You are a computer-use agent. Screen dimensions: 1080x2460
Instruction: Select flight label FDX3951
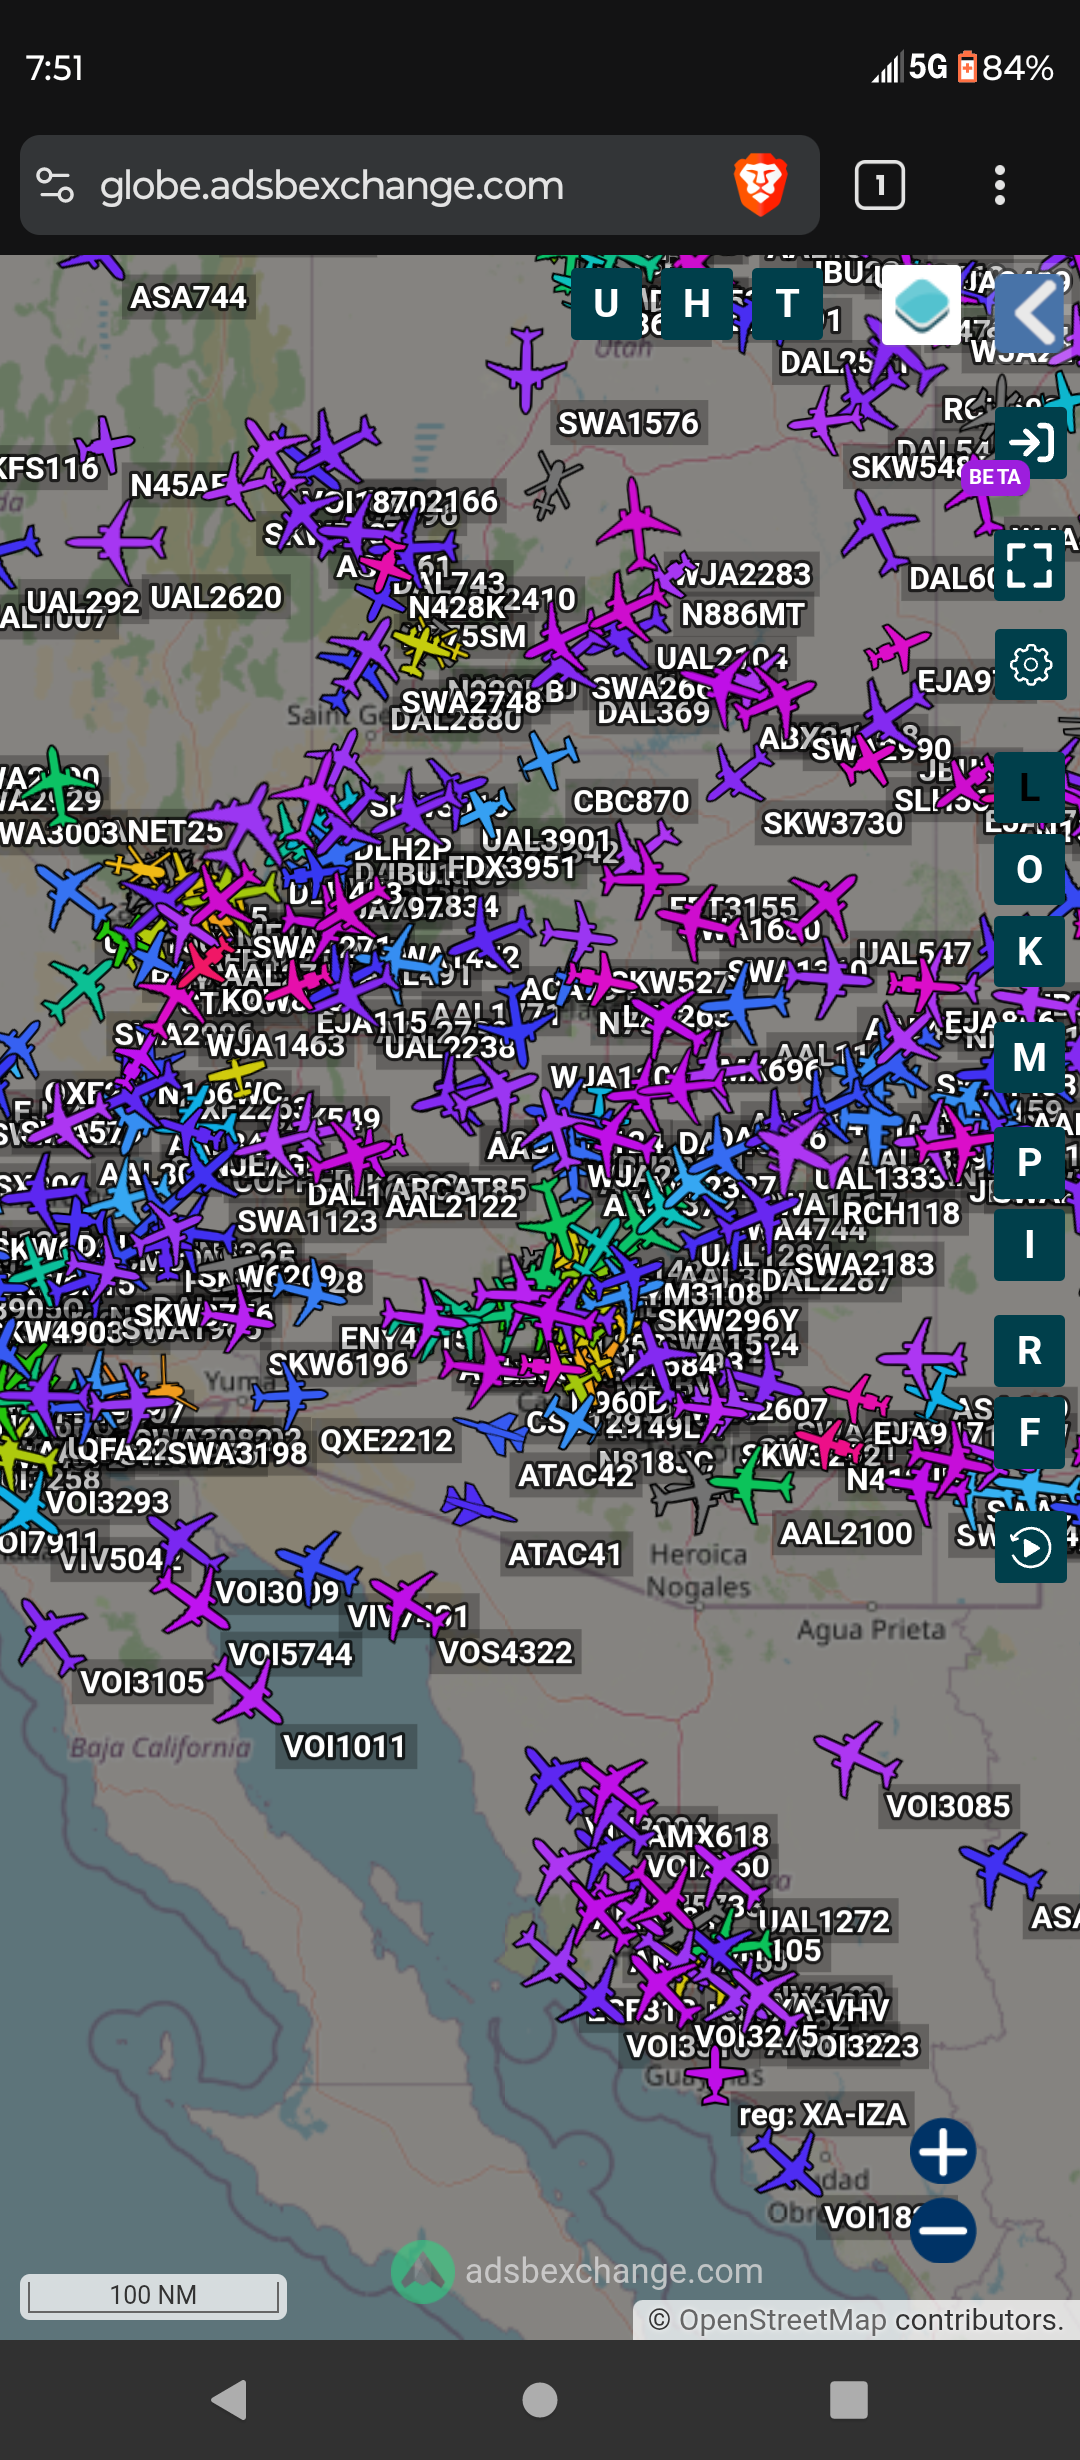pos(511,867)
